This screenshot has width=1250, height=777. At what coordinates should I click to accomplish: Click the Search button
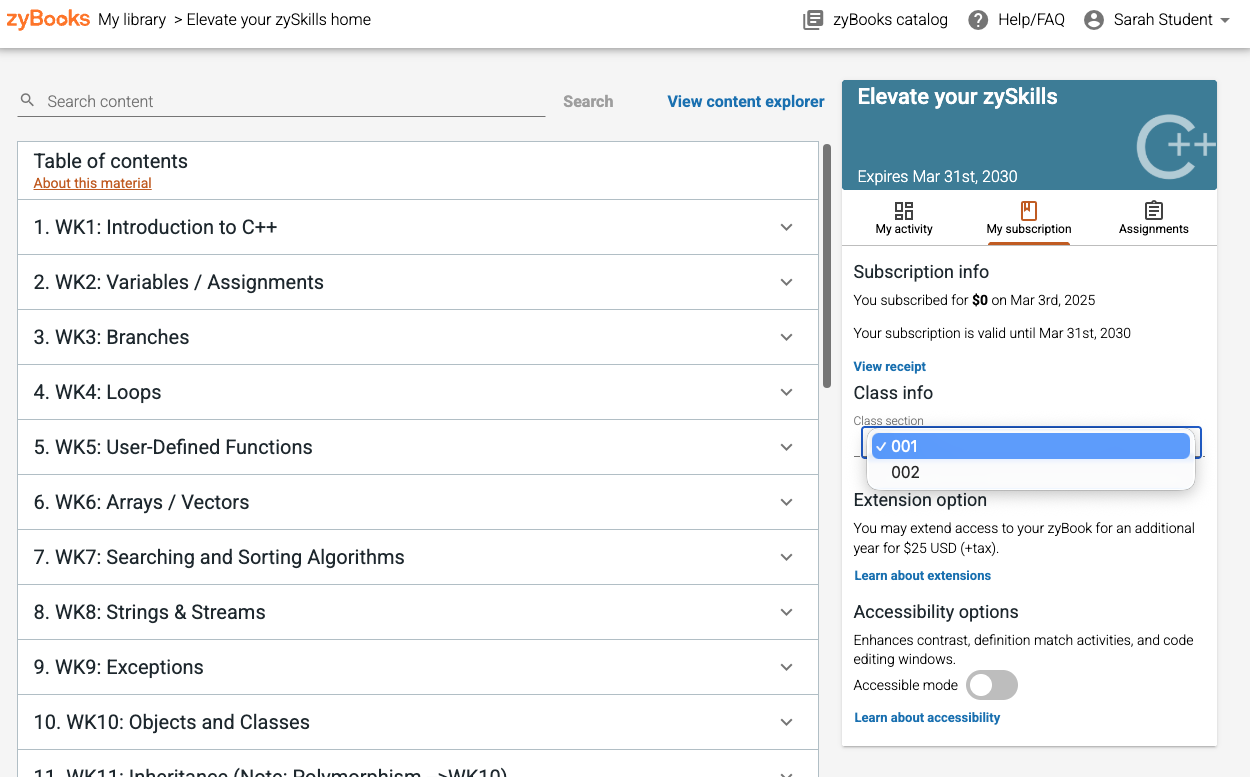(588, 101)
